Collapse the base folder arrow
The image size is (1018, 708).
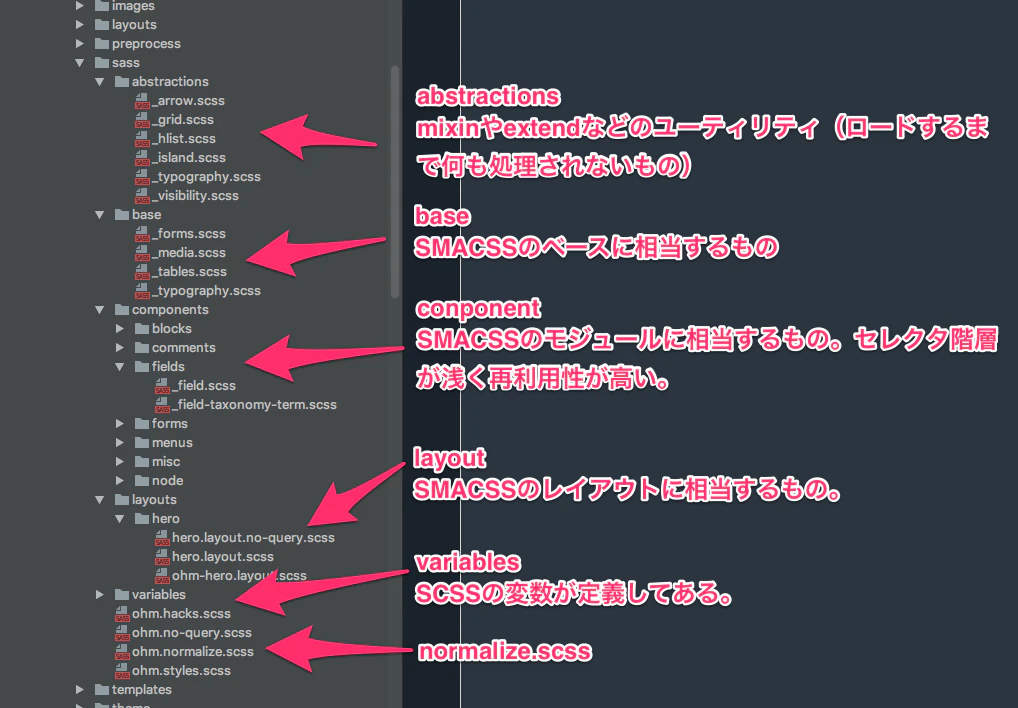point(100,215)
